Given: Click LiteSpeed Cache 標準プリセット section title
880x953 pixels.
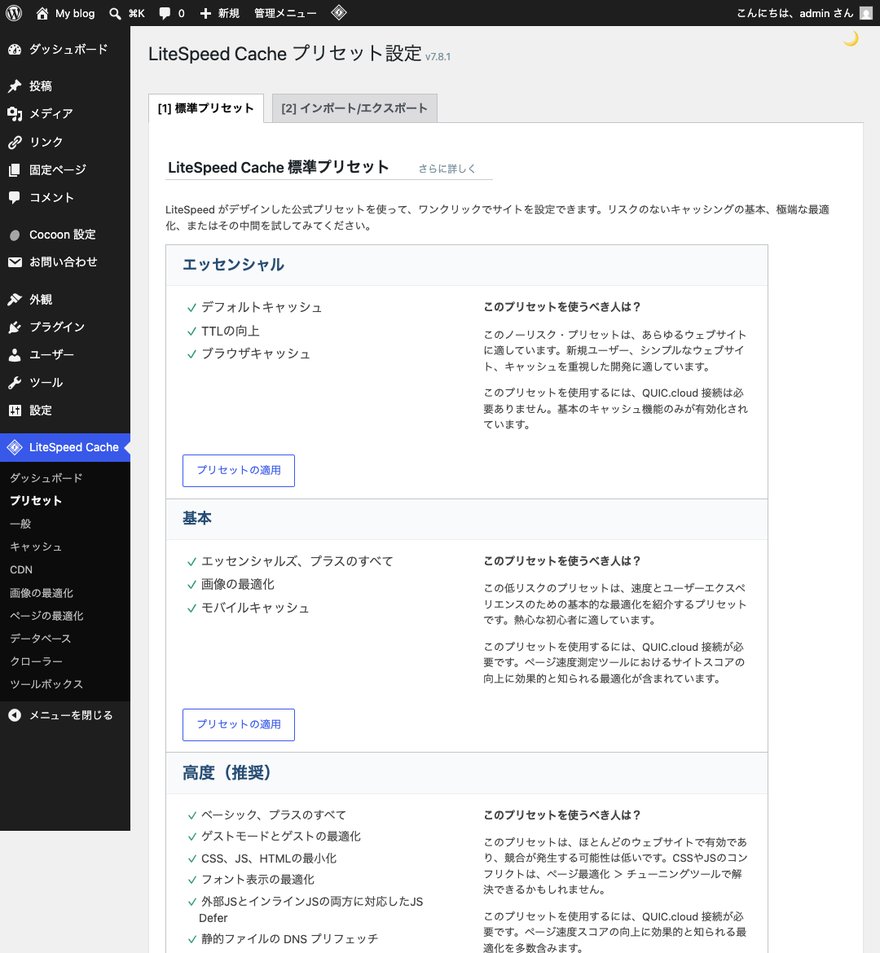Looking at the screenshot, I should pos(278,167).
